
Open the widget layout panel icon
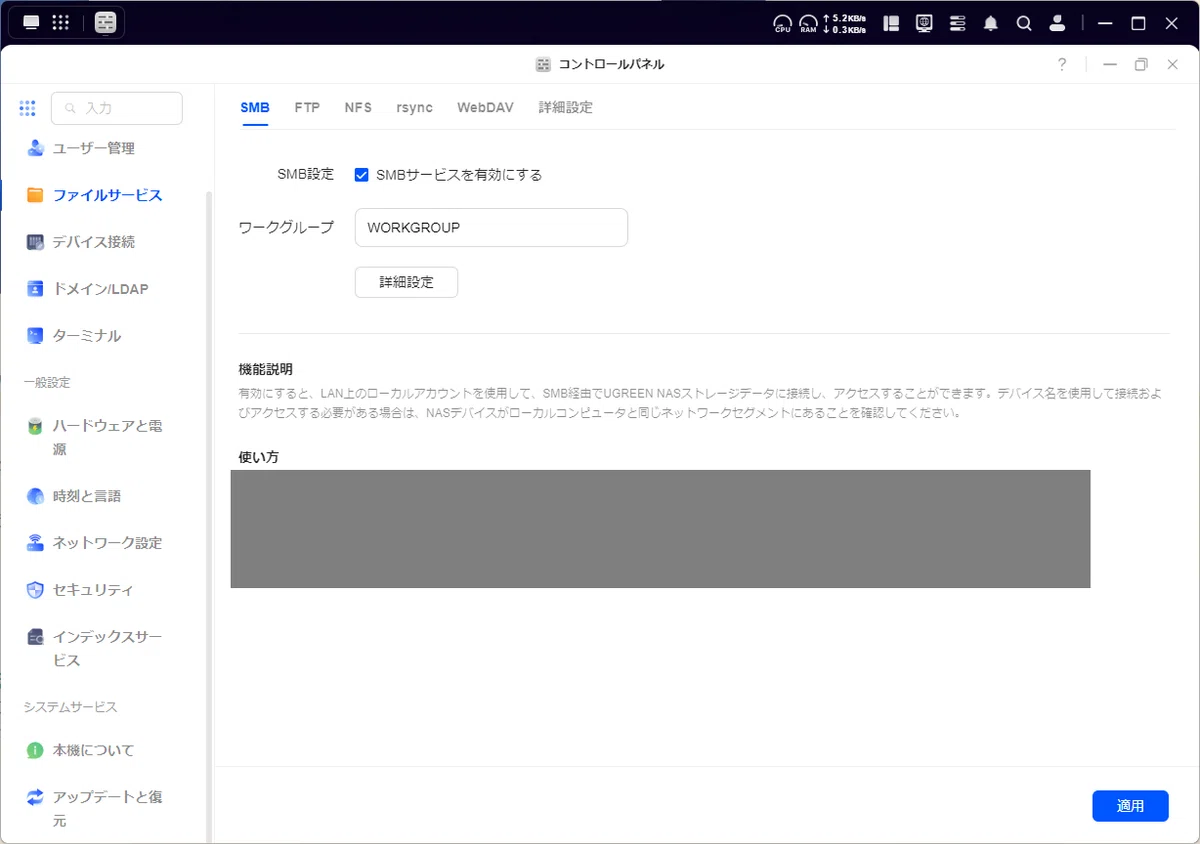point(892,23)
